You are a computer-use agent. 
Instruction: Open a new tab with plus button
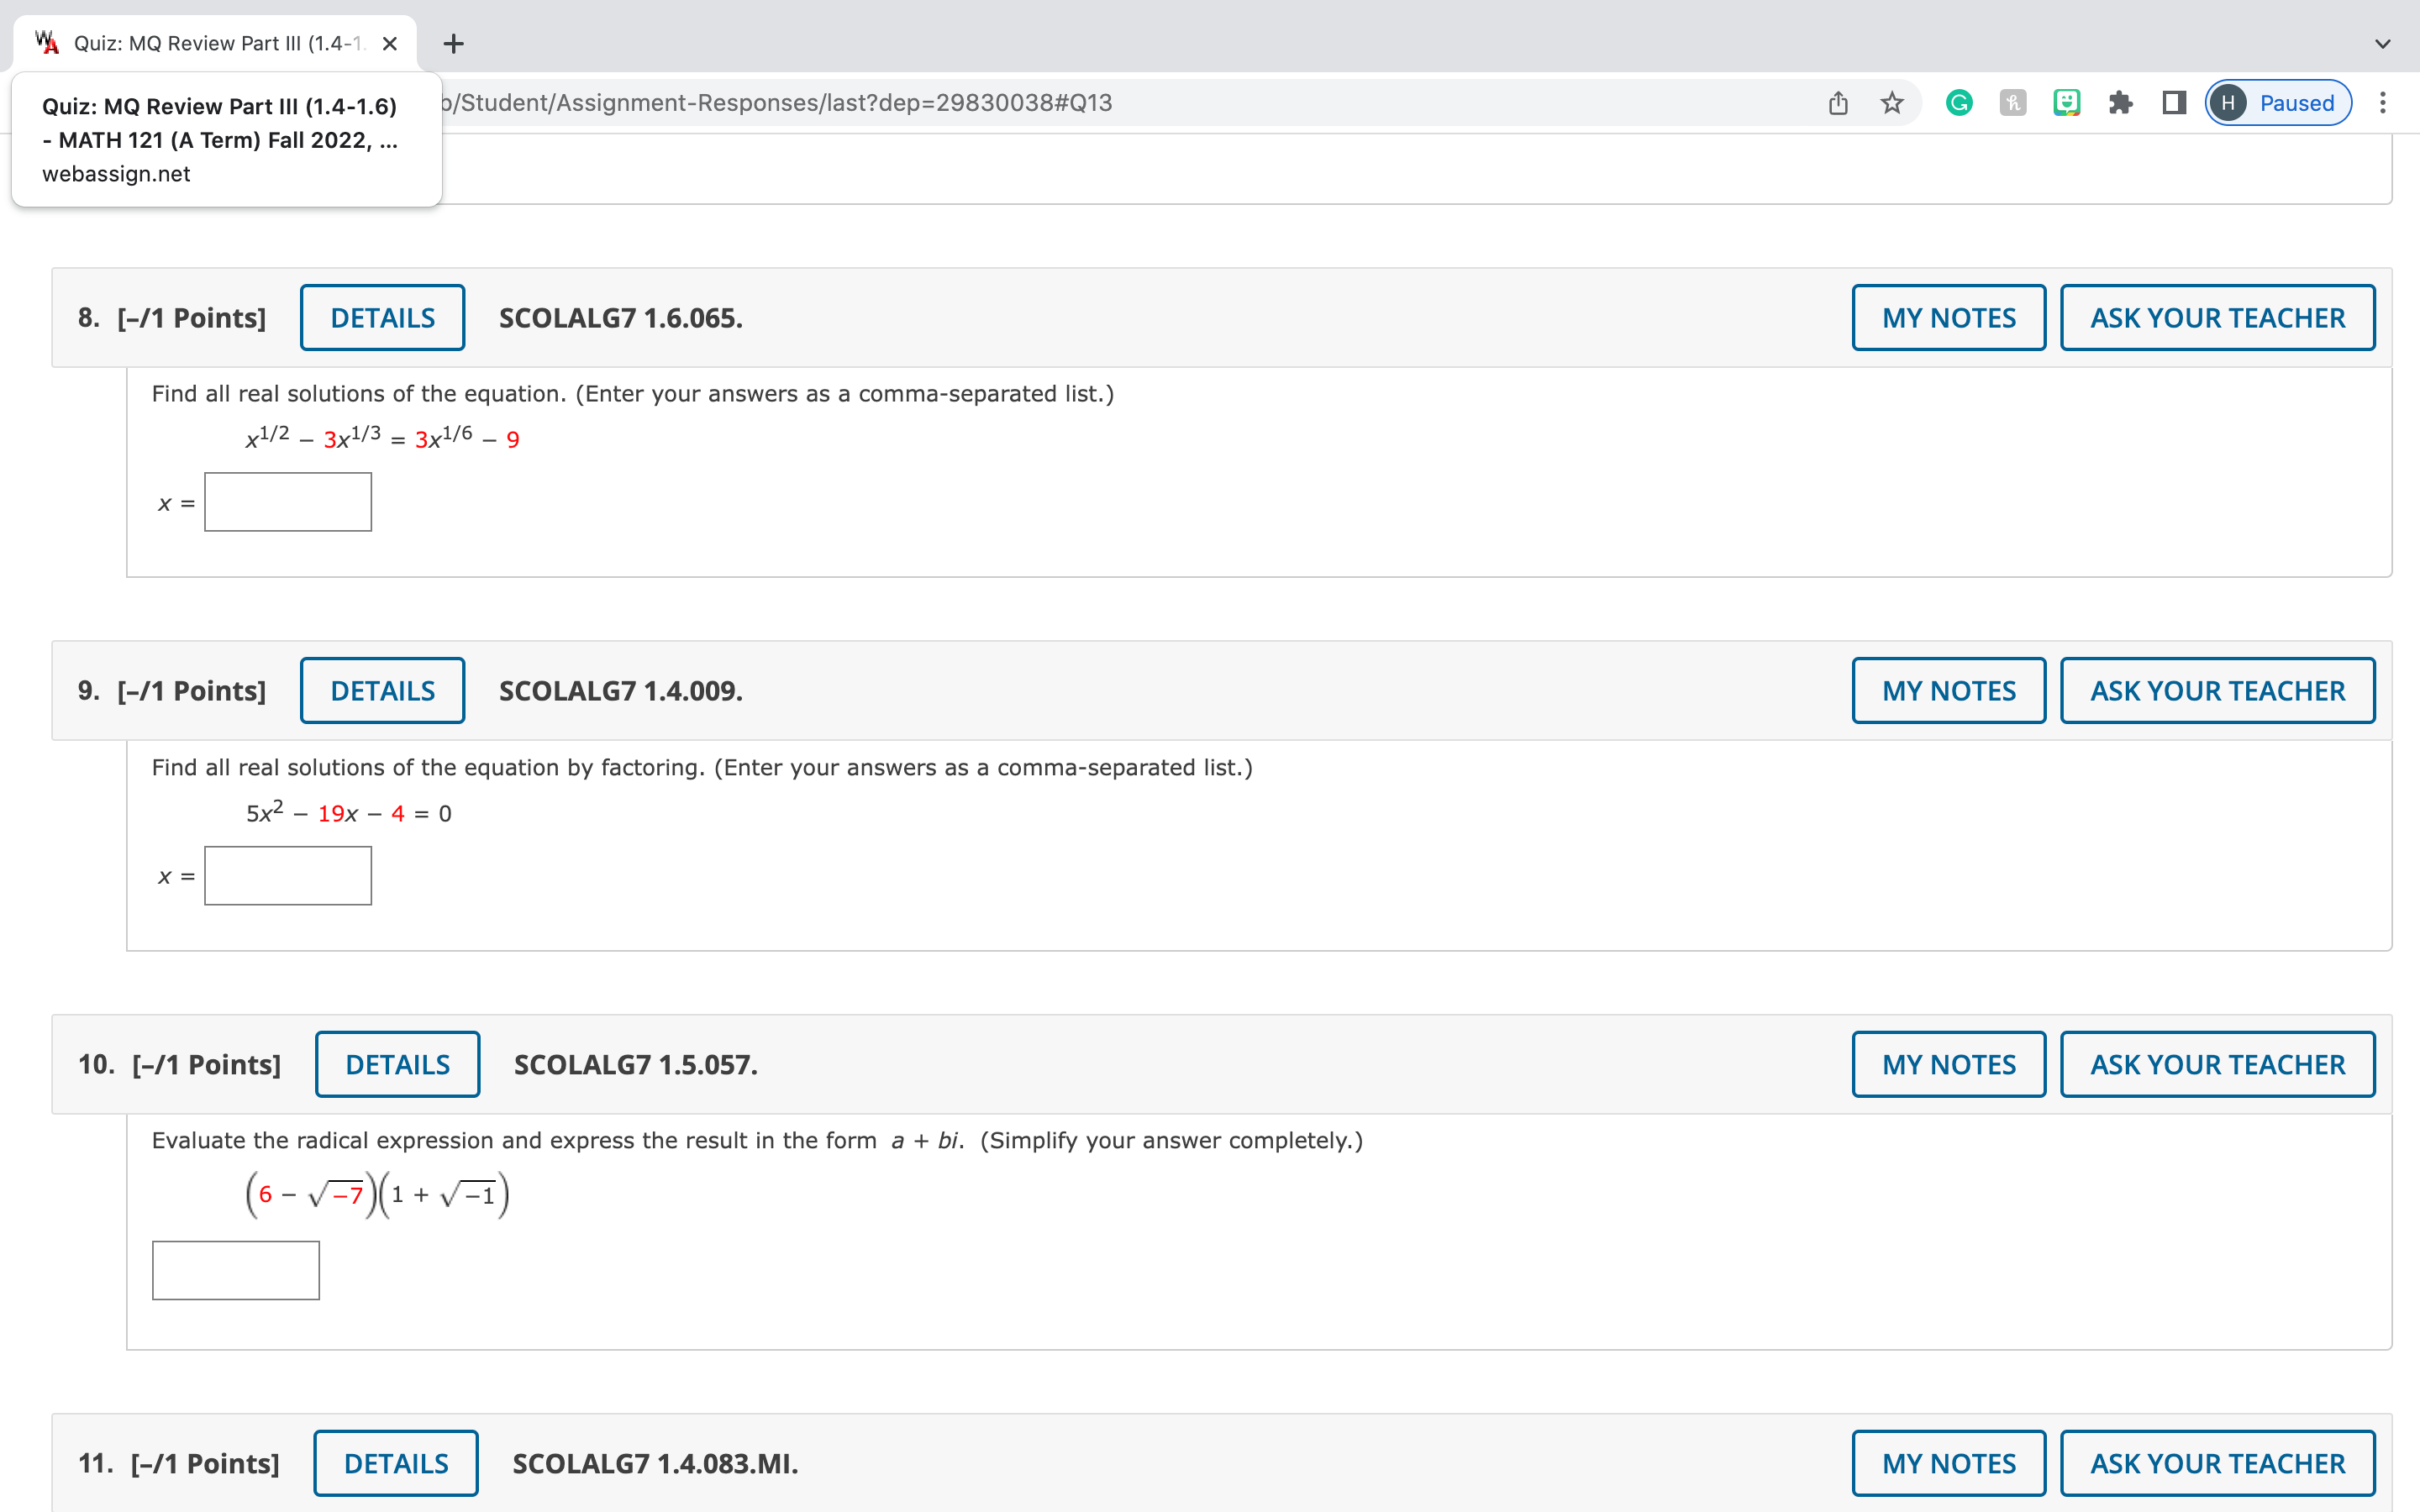(x=453, y=44)
